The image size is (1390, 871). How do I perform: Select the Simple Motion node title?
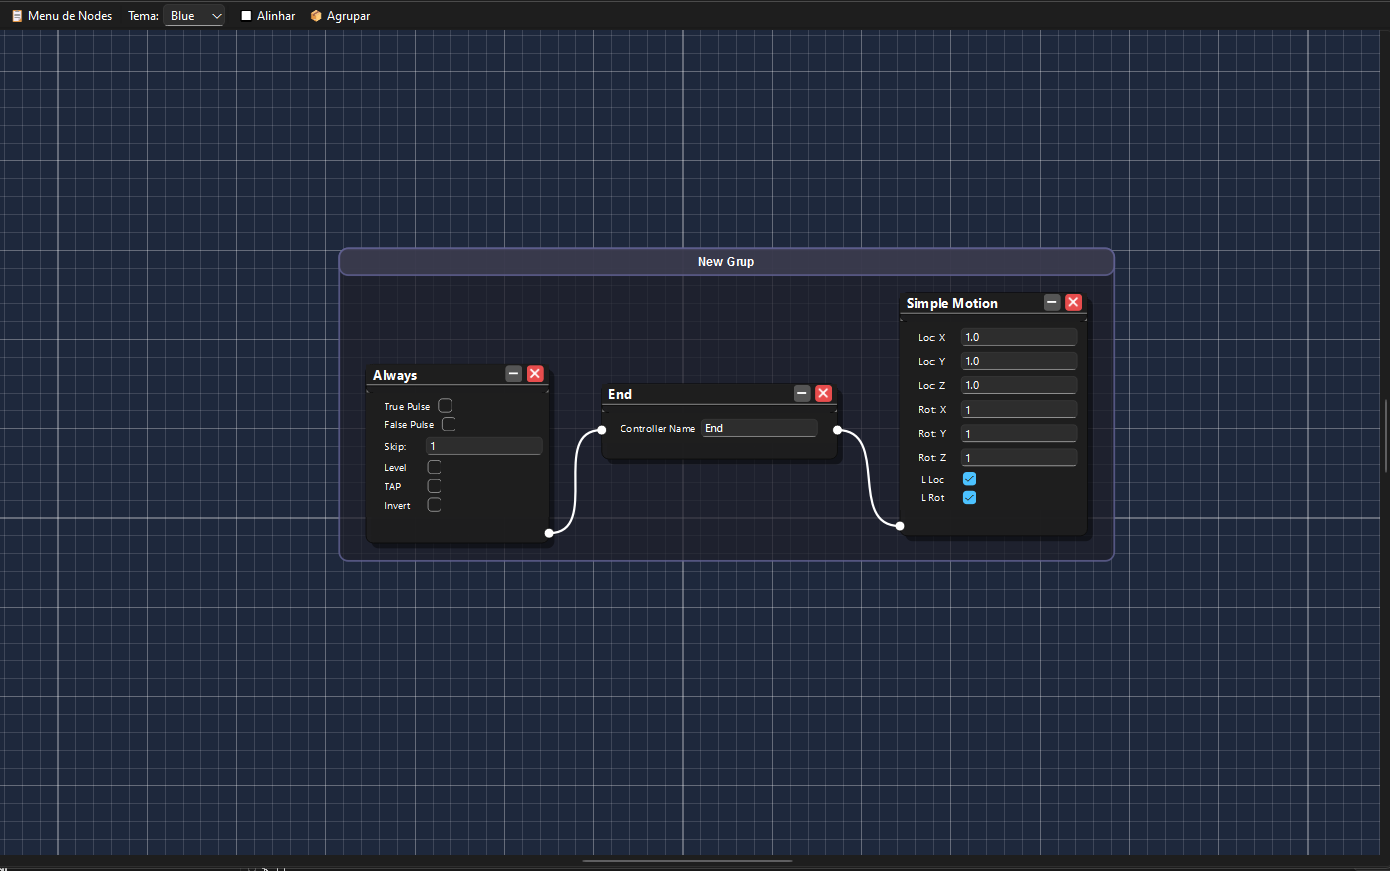(x=952, y=303)
